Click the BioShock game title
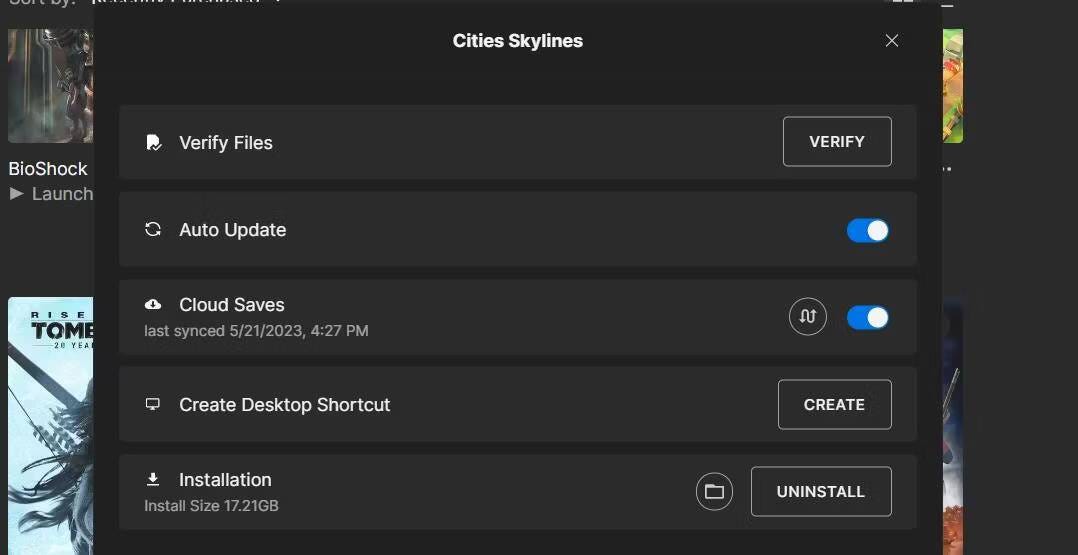The width and height of the screenshot is (1078, 555). (x=48, y=168)
